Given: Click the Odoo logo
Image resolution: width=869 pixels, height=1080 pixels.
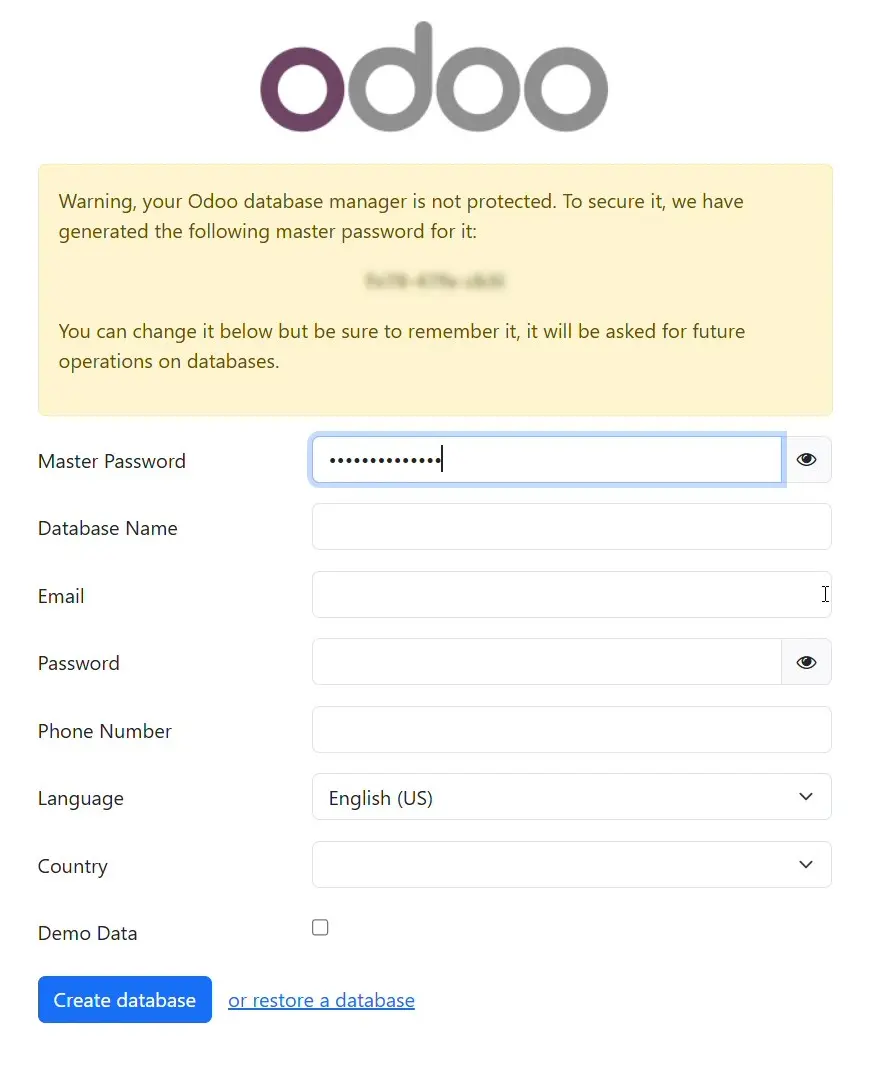Looking at the screenshot, I should (434, 78).
